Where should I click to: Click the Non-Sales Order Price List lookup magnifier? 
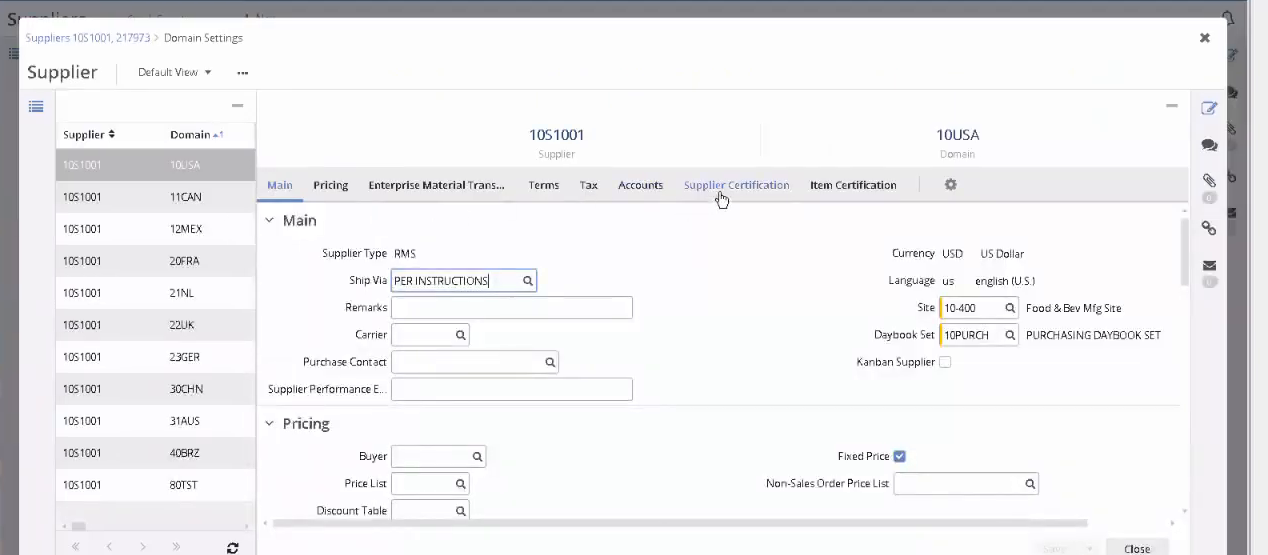click(1029, 484)
